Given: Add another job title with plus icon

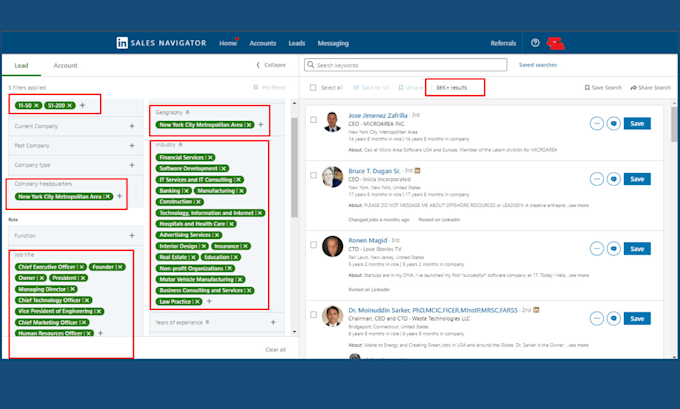Looking at the screenshot, I should pyautogui.click(x=100, y=333).
